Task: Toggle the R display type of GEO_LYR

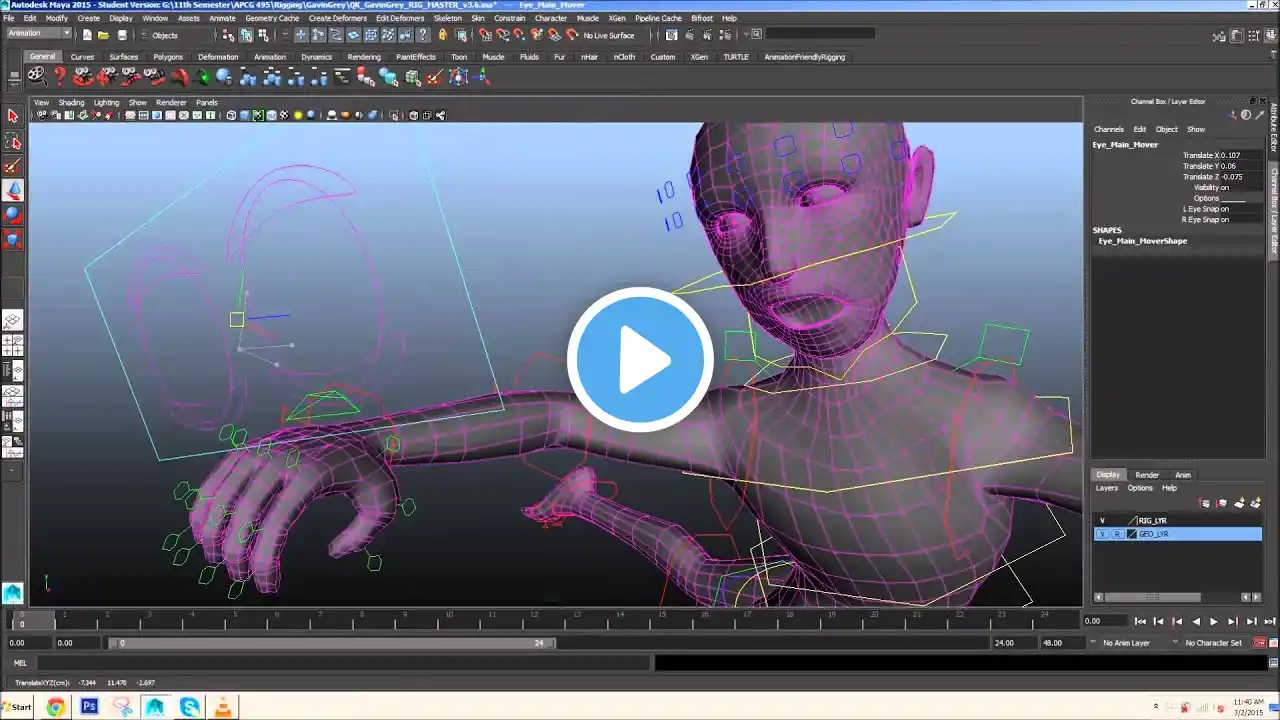Action: click(x=1117, y=534)
